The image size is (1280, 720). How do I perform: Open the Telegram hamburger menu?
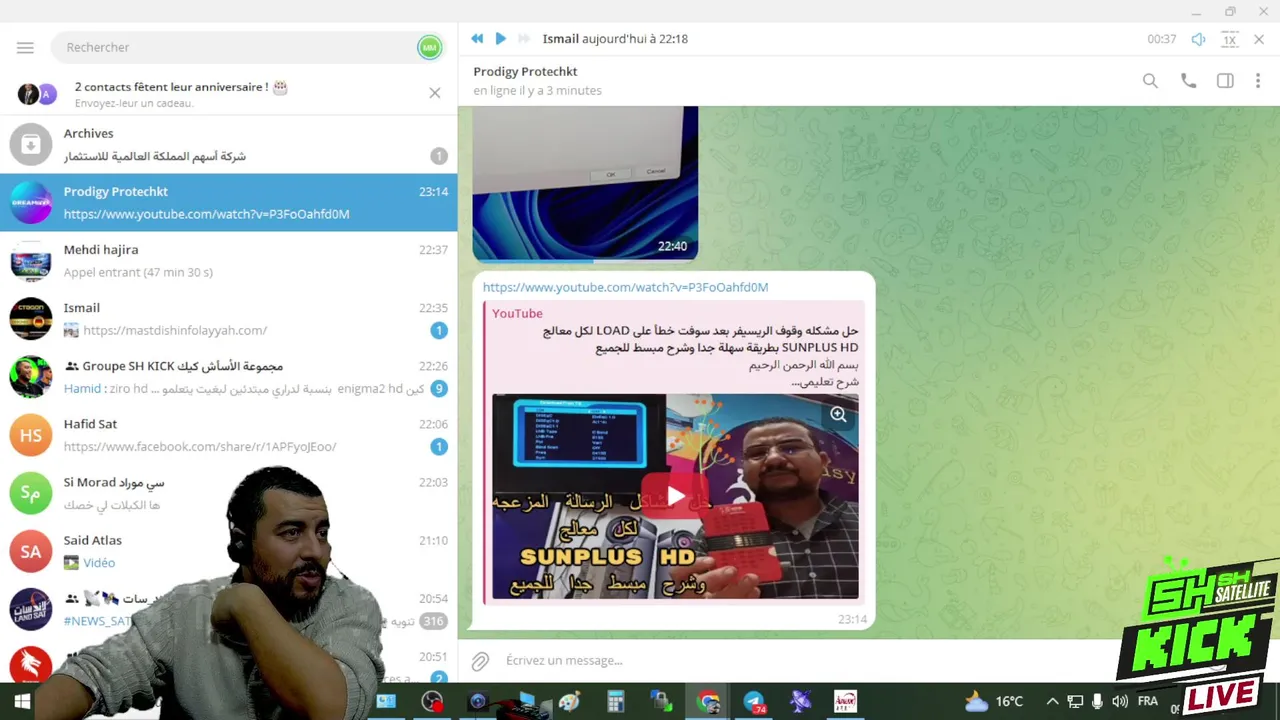tap(25, 47)
